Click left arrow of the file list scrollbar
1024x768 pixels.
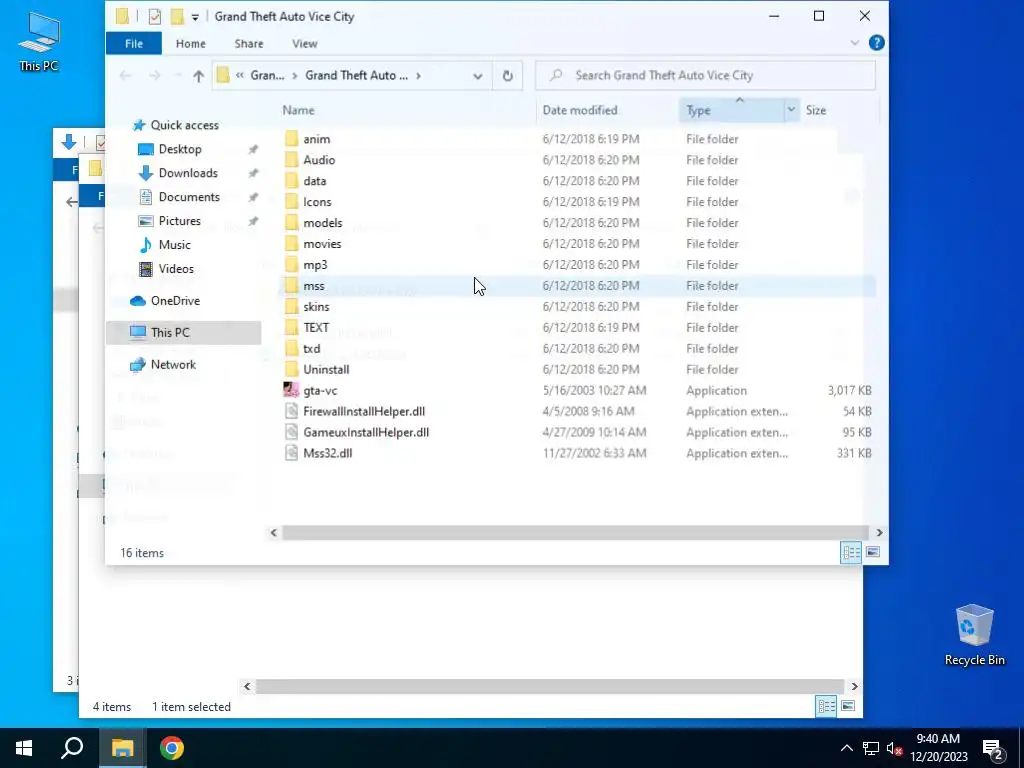click(274, 533)
